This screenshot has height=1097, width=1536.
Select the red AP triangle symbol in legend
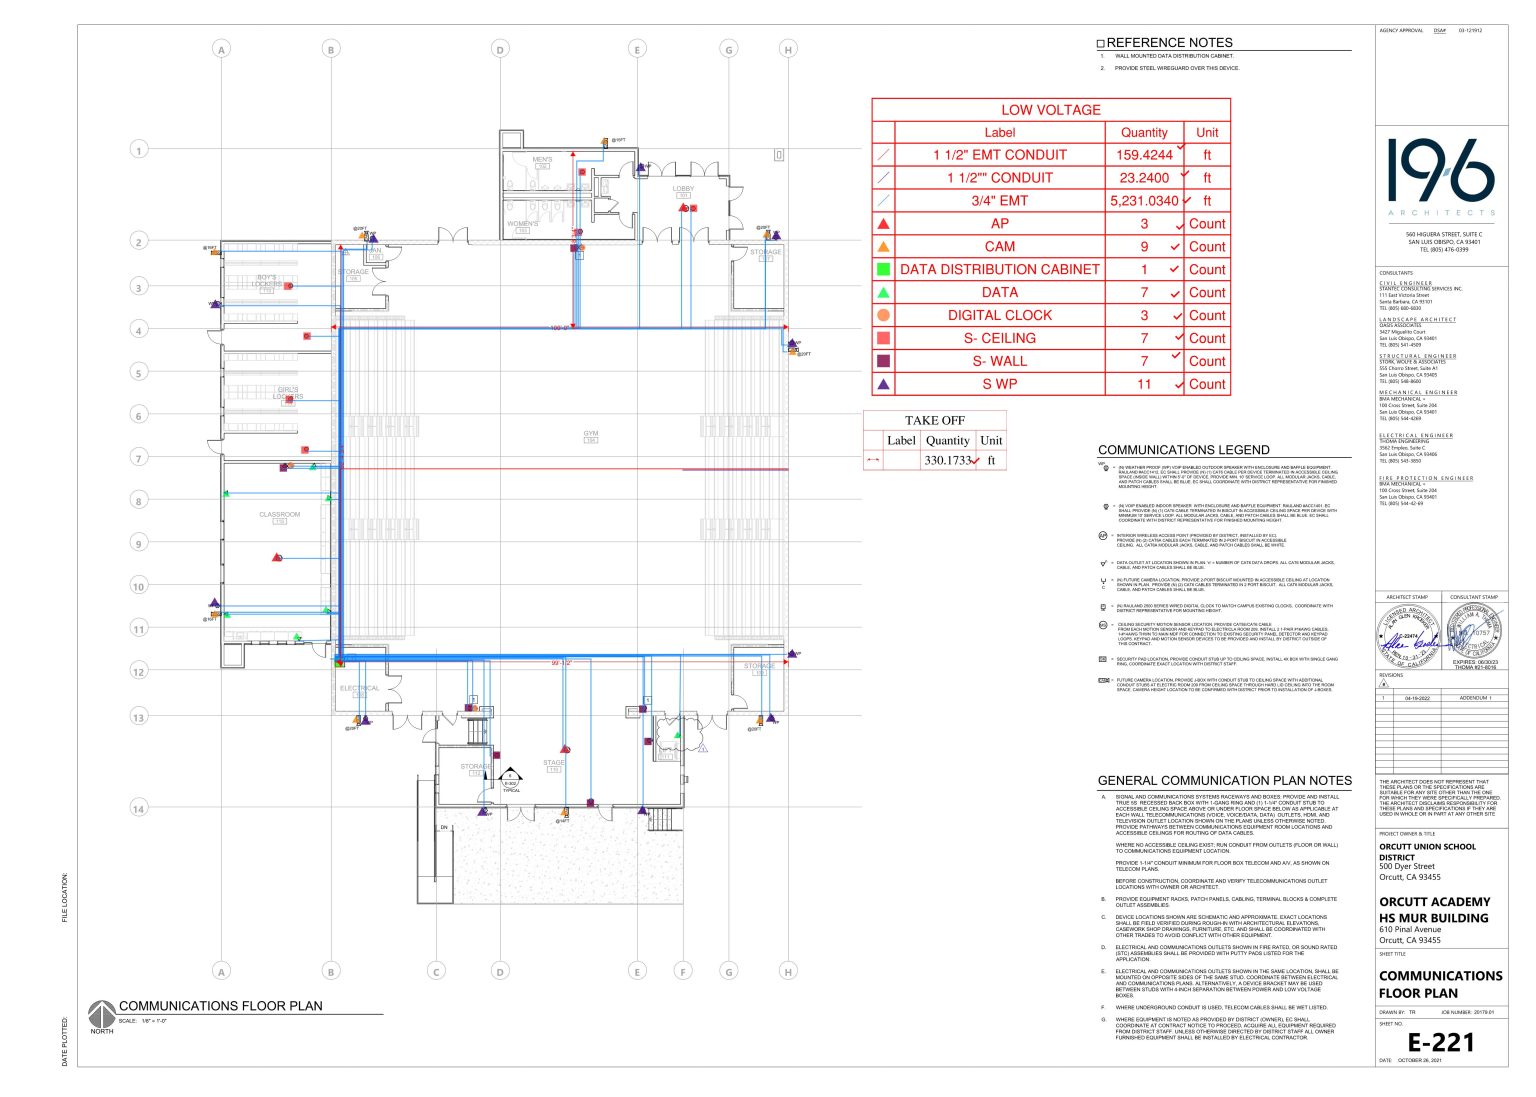pyautogui.click(x=882, y=223)
